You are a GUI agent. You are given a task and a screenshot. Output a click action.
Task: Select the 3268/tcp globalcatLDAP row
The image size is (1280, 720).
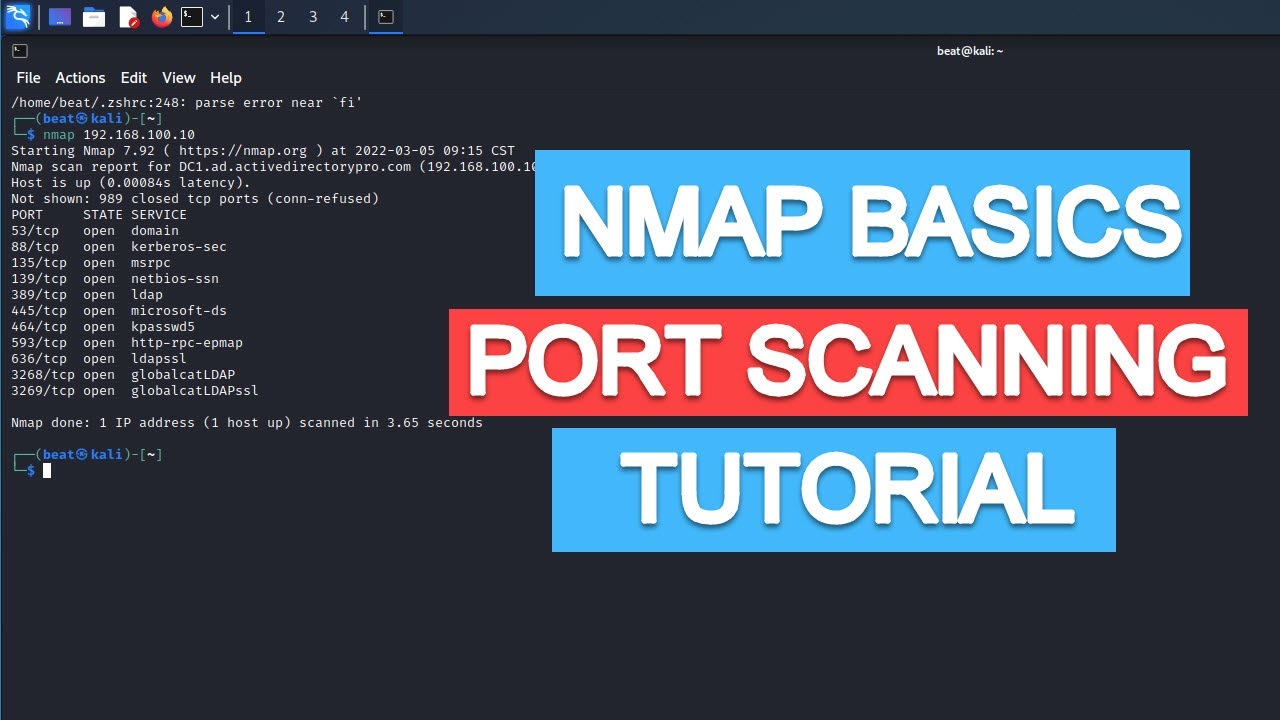pyautogui.click(x=123, y=375)
